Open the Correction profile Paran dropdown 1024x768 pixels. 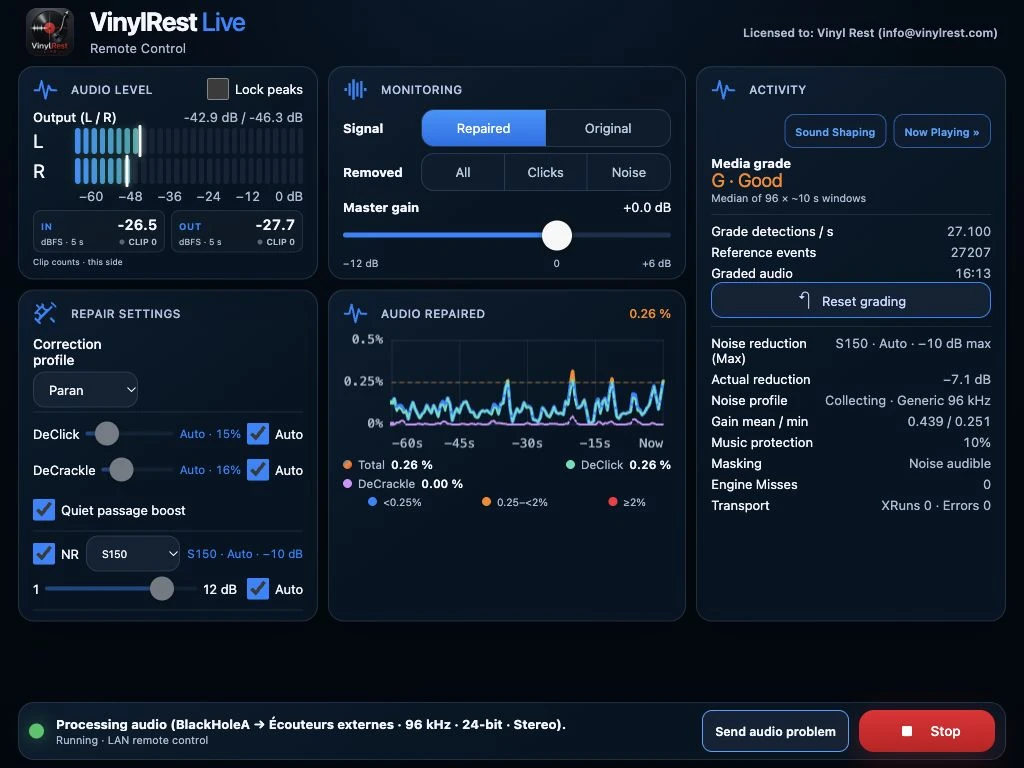click(86, 390)
